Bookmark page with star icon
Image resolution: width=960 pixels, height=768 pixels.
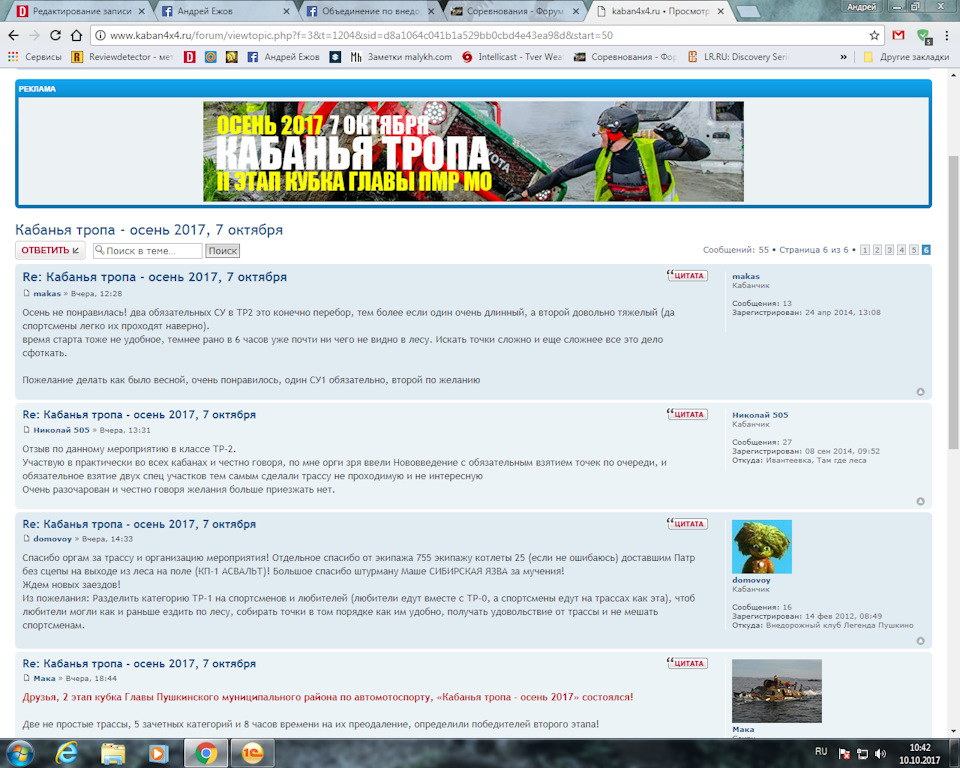click(x=874, y=36)
